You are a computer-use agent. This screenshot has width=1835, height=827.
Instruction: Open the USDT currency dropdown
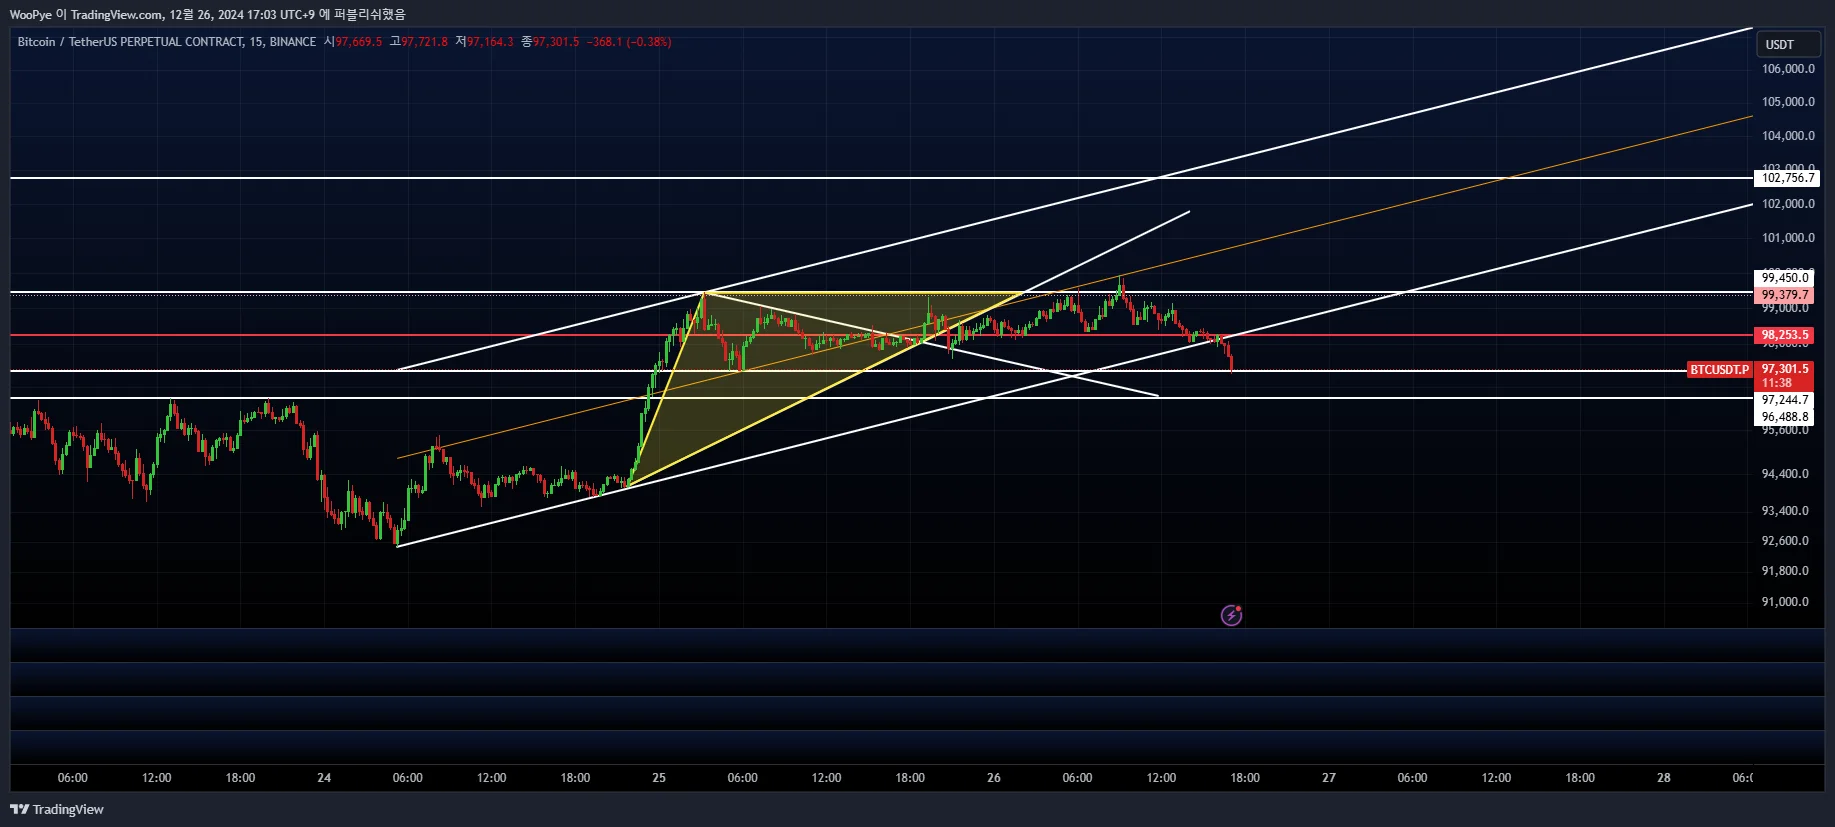[x=1788, y=44]
